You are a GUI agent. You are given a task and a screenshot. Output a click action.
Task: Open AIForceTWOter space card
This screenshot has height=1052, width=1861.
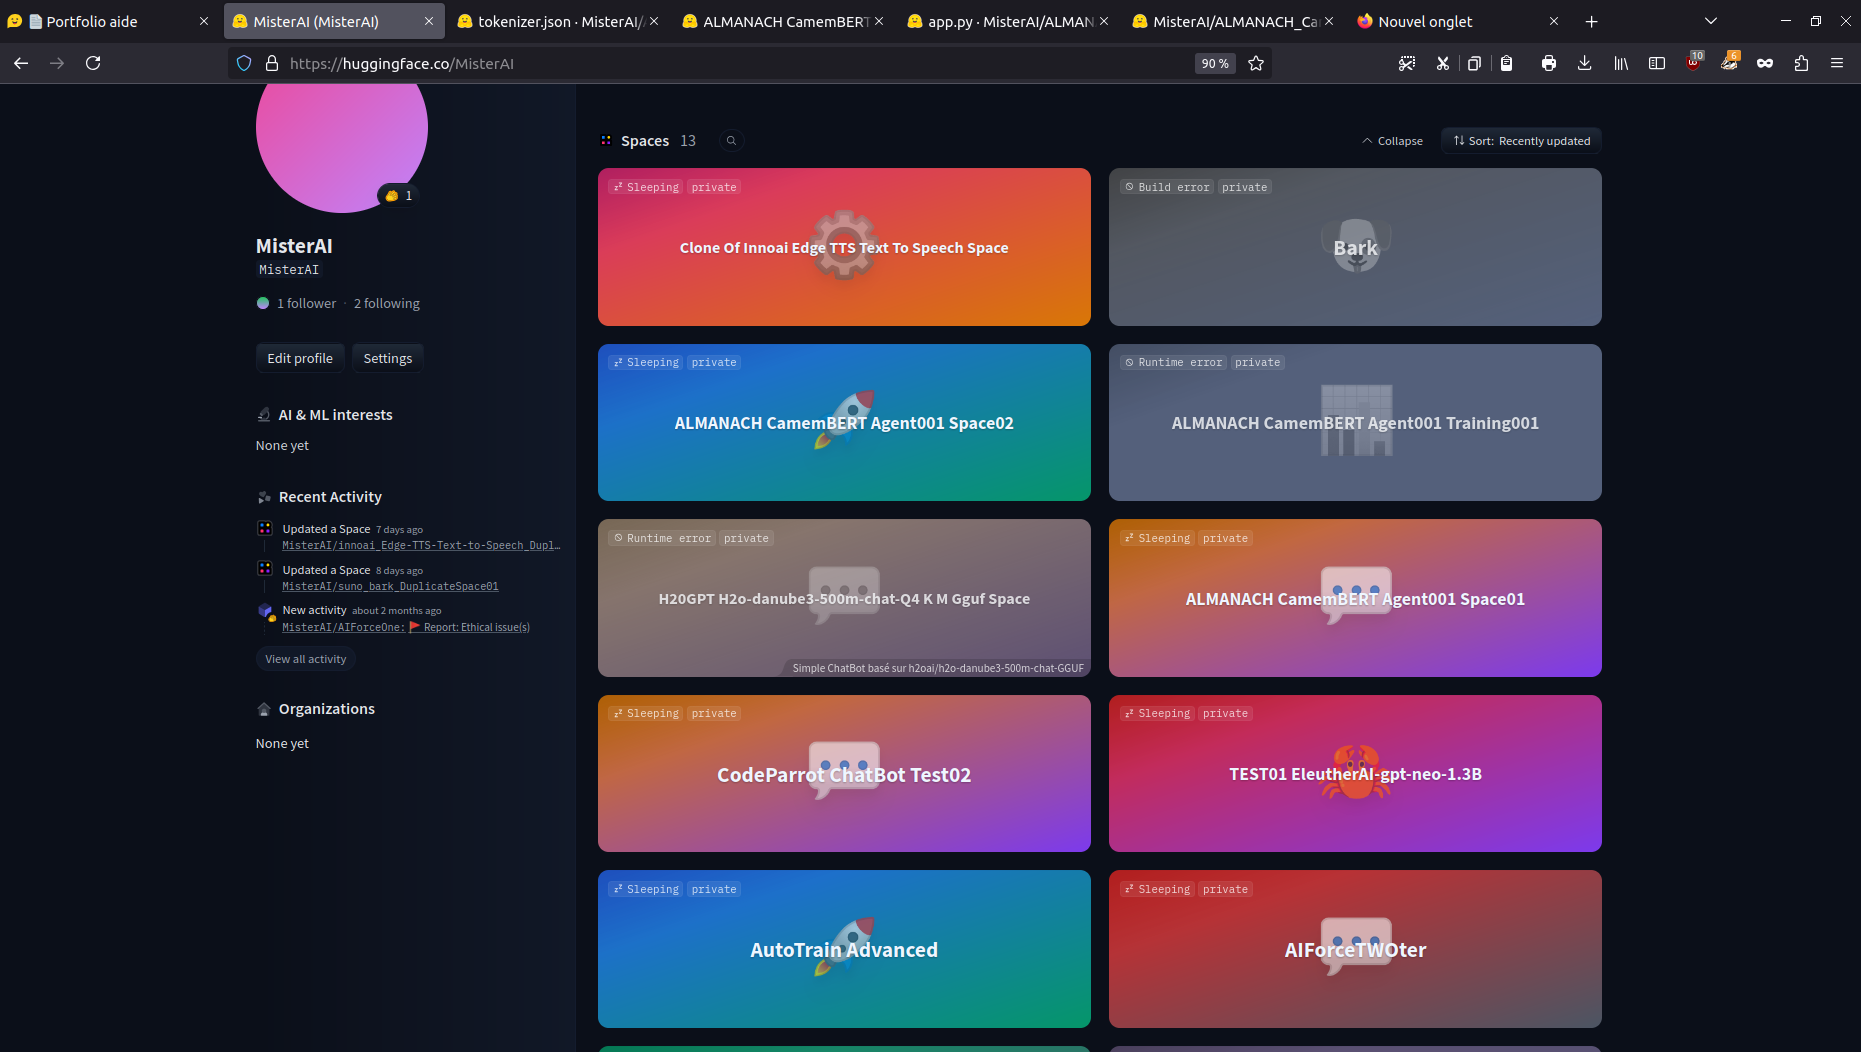click(1355, 949)
